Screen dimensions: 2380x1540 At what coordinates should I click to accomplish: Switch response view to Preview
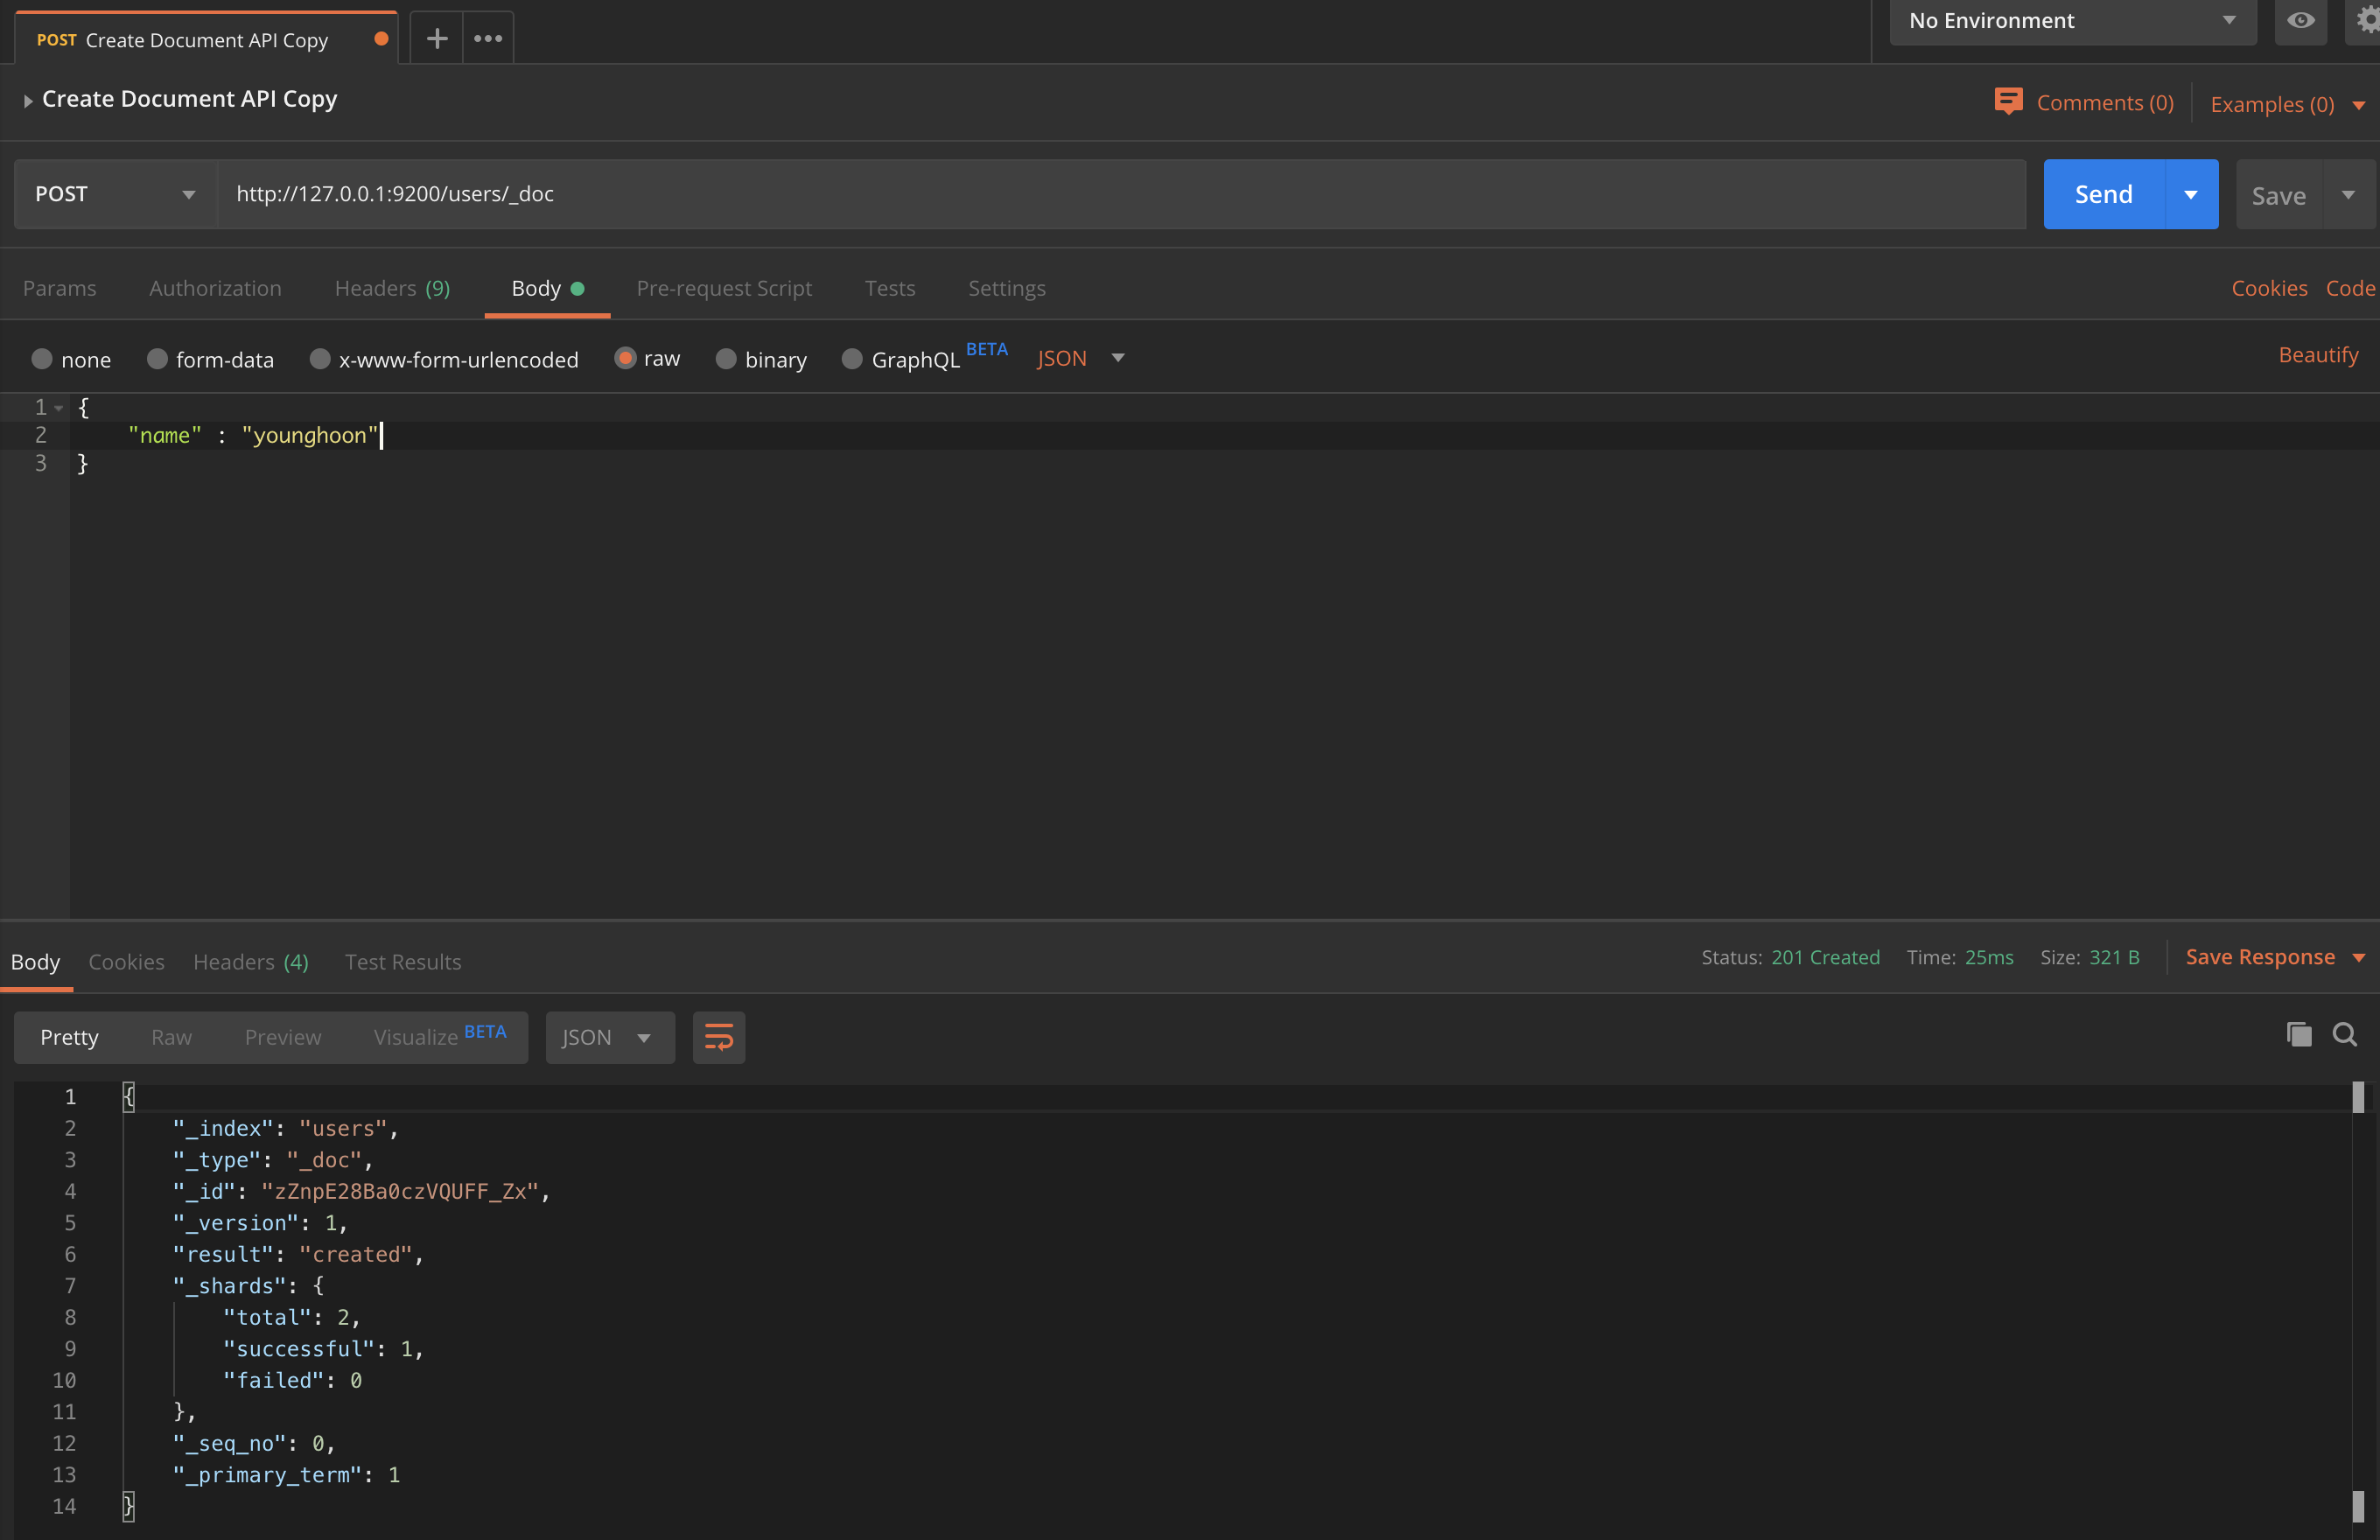pyautogui.click(x=283, y=1037)
